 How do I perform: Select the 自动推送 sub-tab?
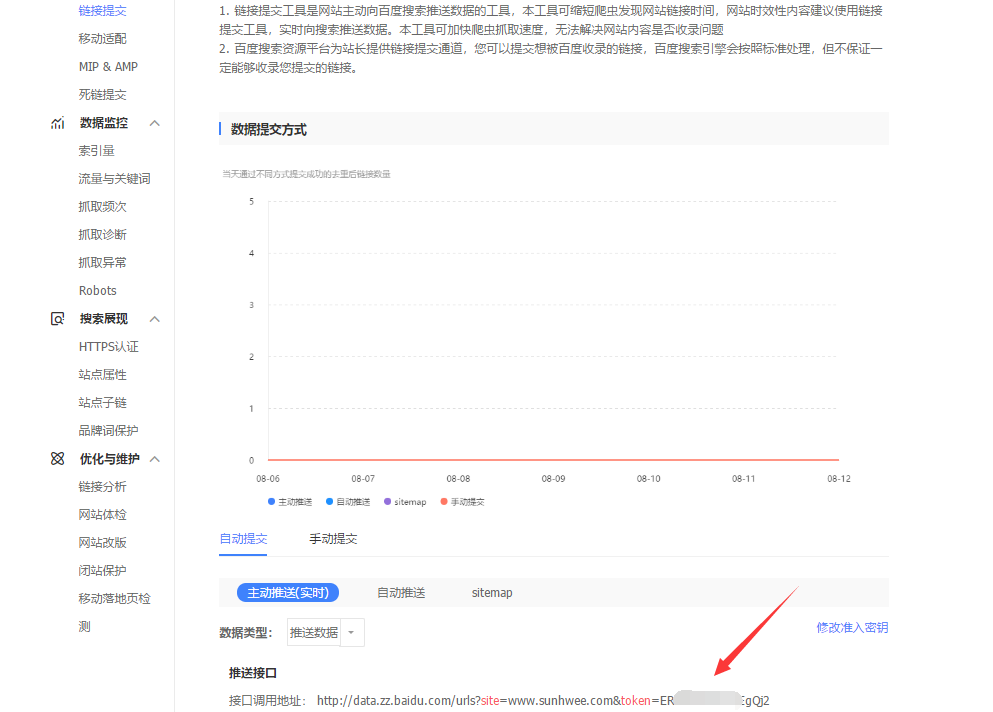point(401,593)
